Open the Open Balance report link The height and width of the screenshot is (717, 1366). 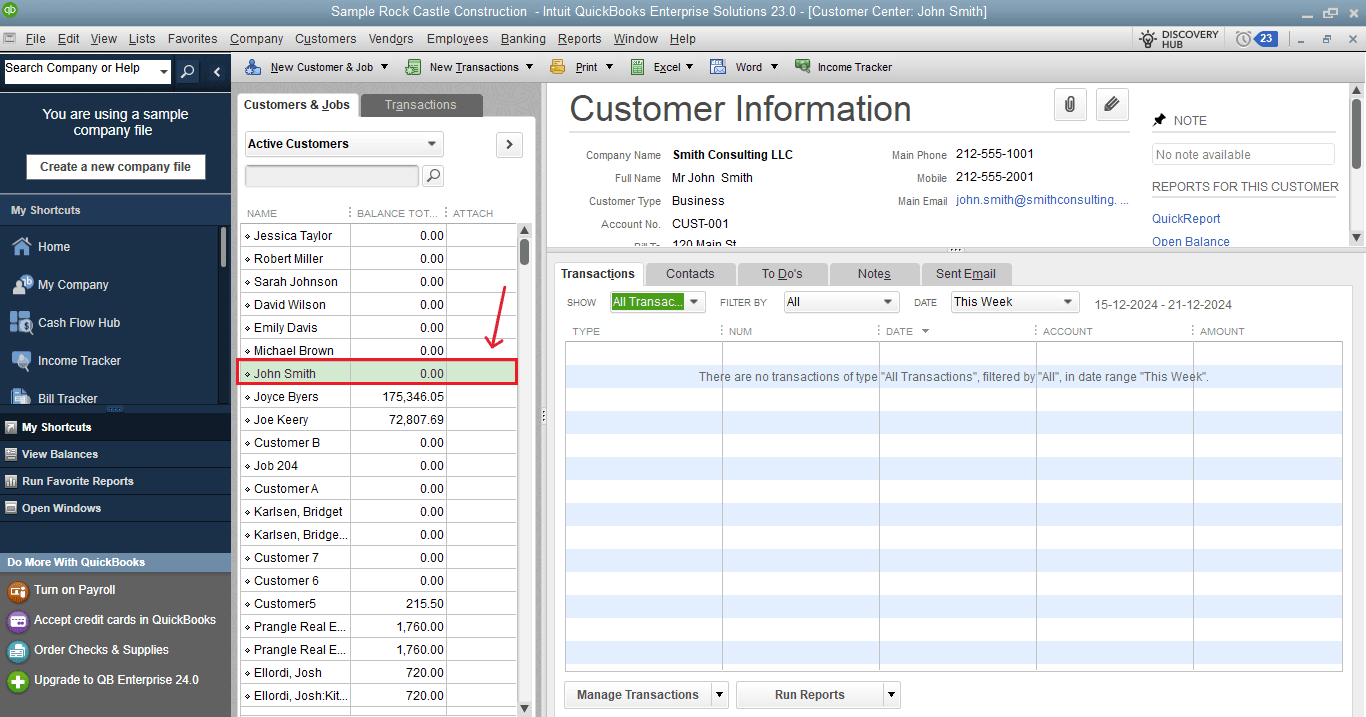pos(1191,241)
